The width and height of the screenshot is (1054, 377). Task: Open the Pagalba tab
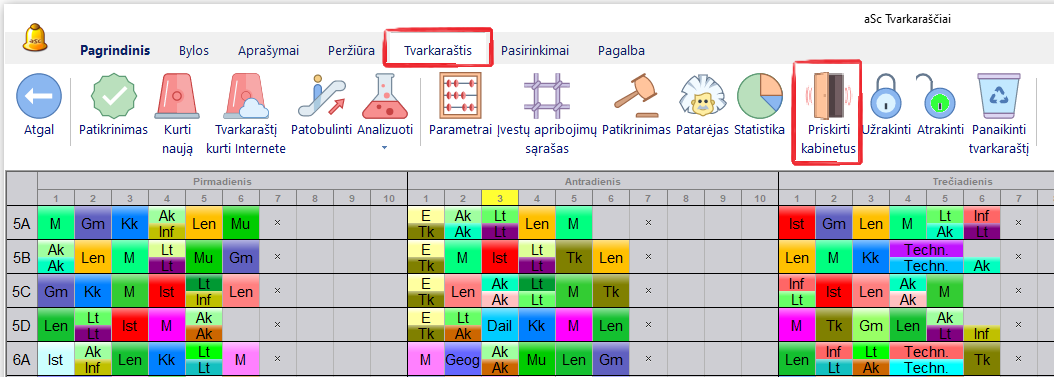coord(621,50)
